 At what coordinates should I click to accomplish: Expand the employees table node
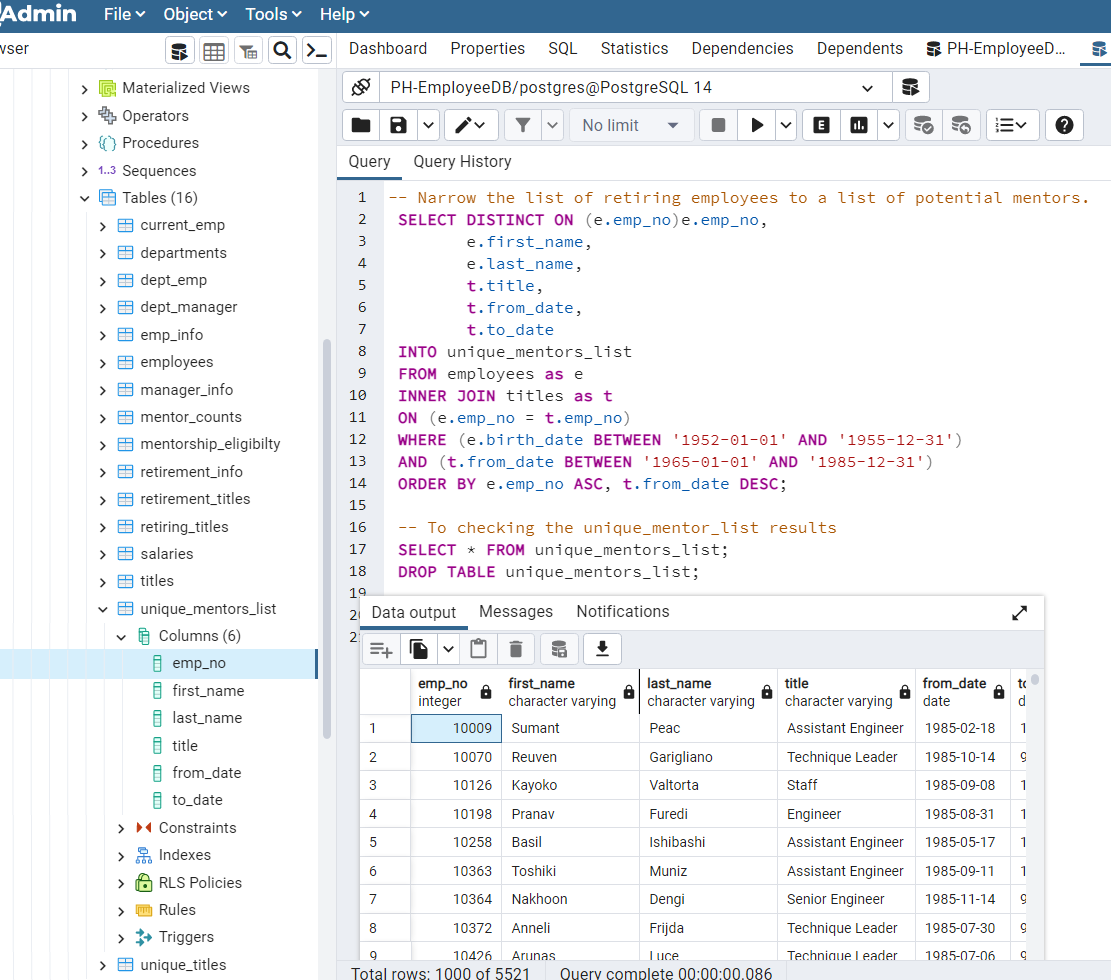(103, 363)
